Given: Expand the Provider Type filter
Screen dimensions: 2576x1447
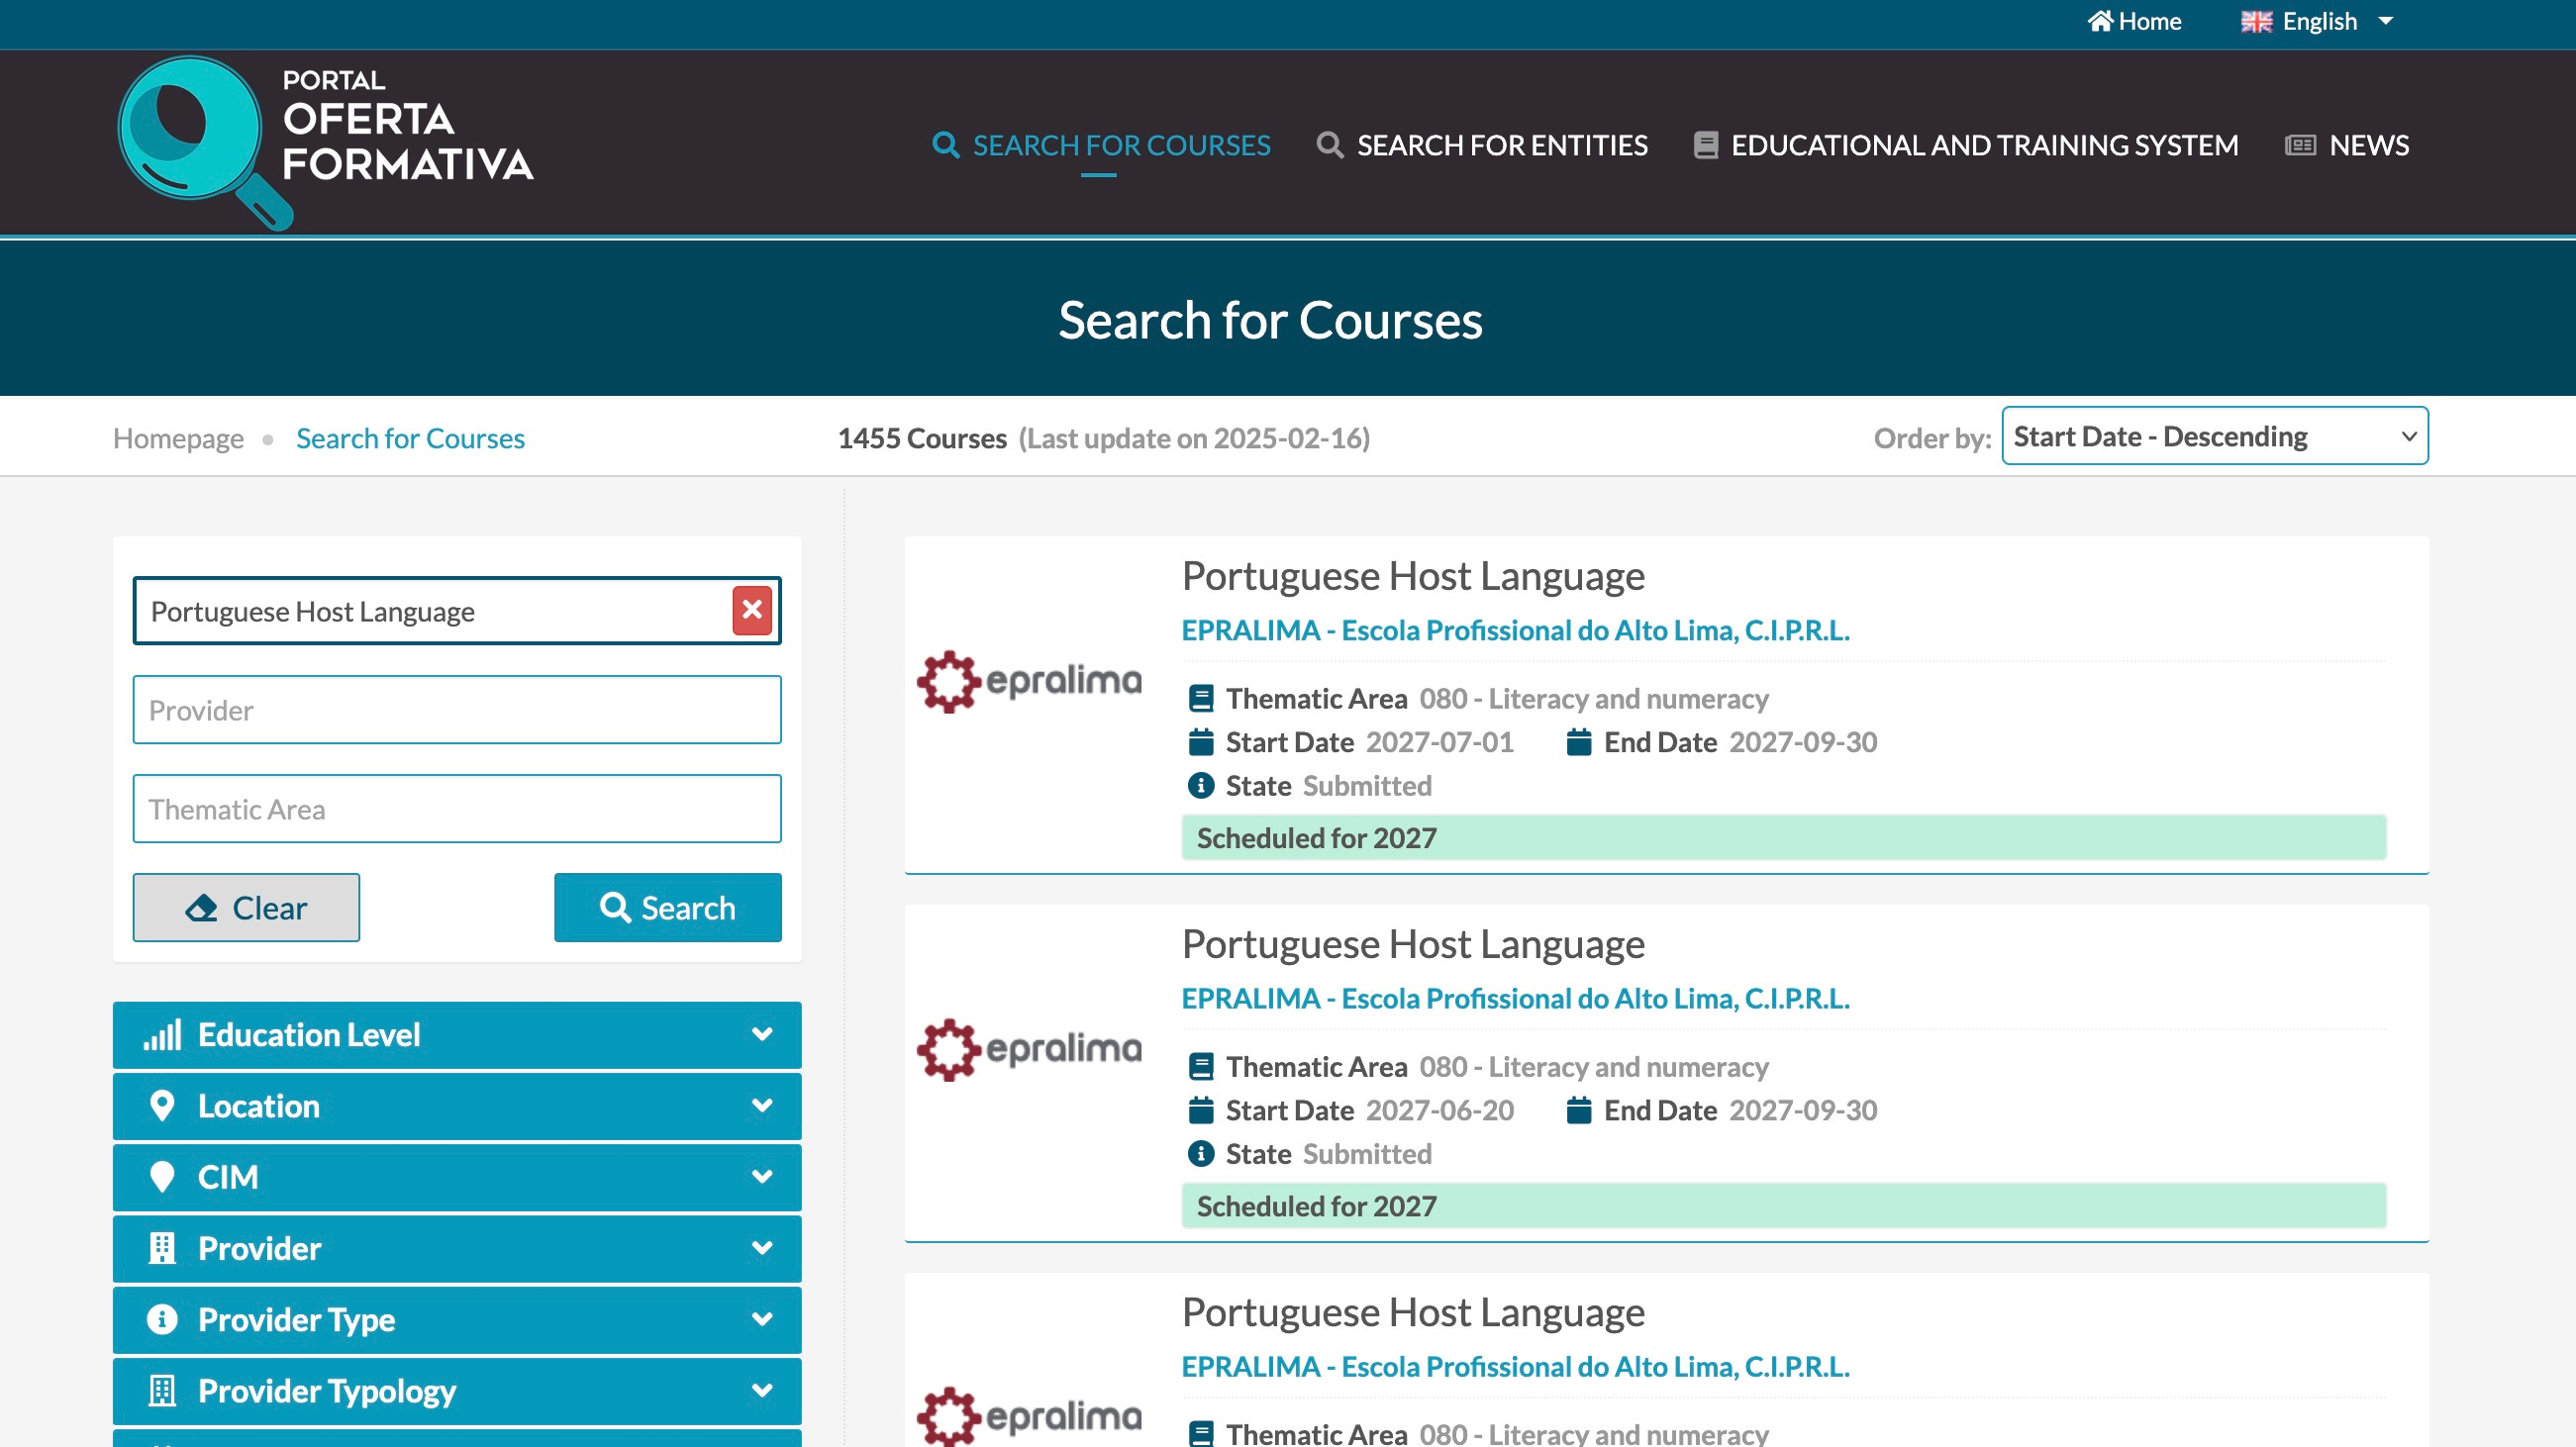Looking at the screenshot, I should tap(457, 1320).
